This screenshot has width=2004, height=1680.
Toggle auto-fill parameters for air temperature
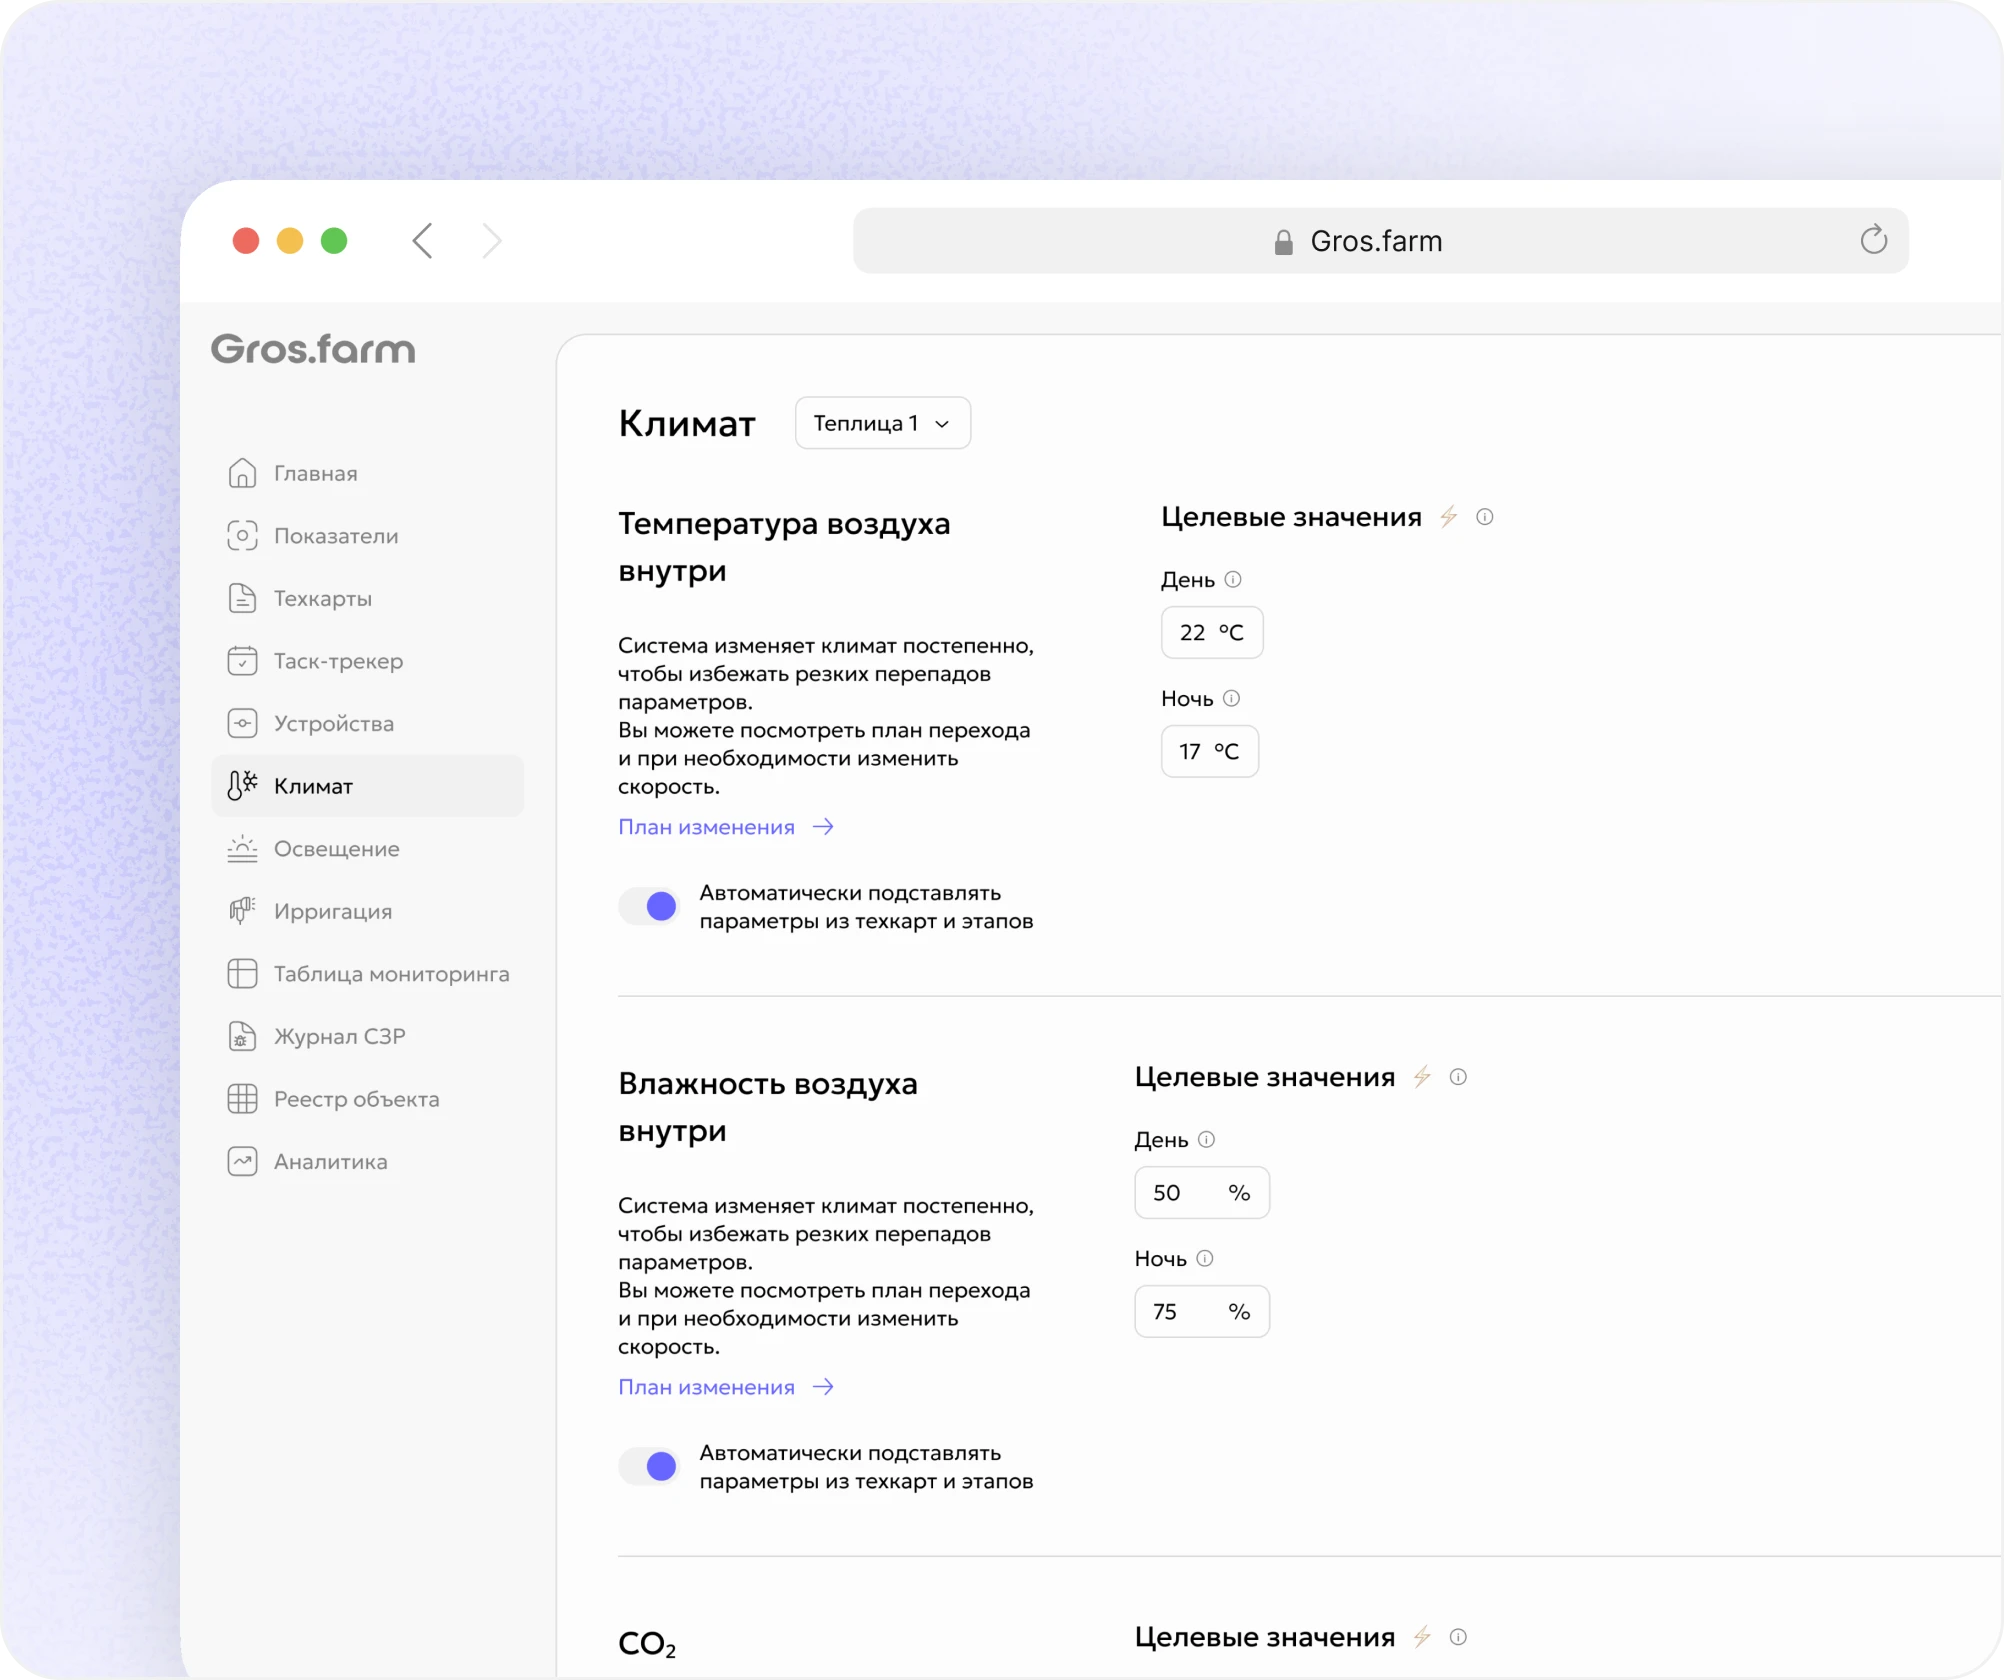coord(649,907)
